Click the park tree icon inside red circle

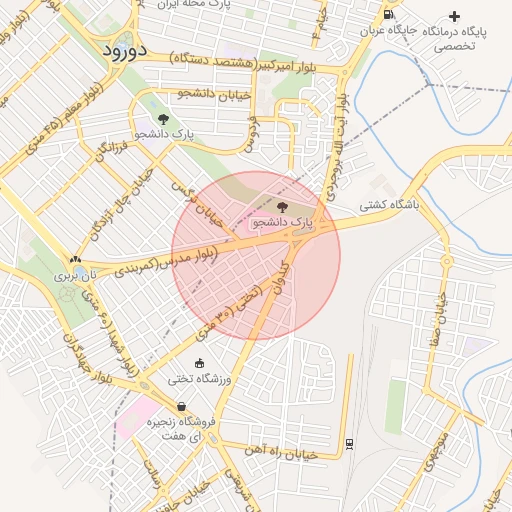pyautogui.click(x=282, y=207)
